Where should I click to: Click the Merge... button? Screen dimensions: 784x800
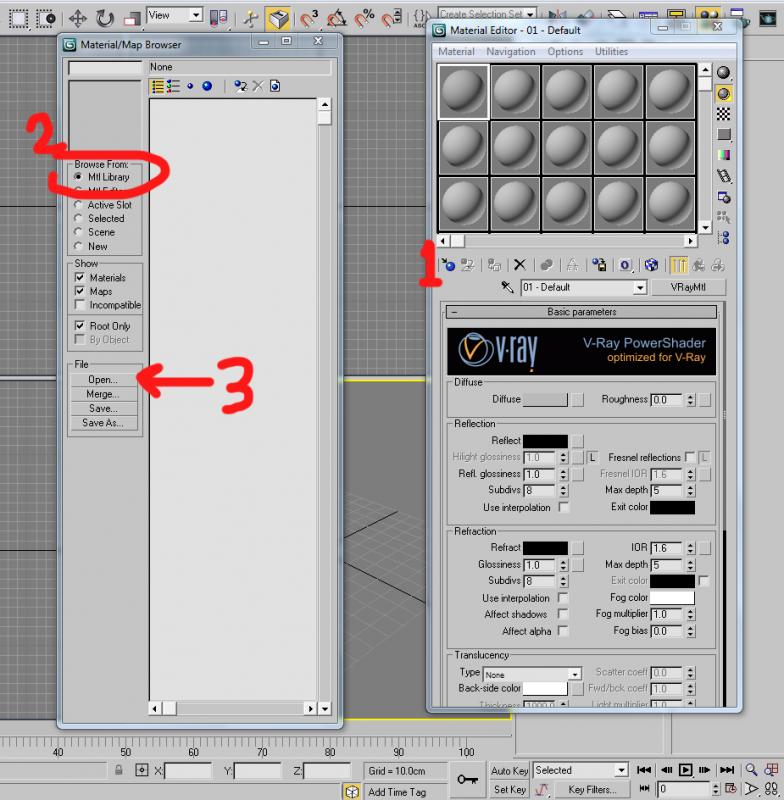pyautogui.click(x=104, y=394)
